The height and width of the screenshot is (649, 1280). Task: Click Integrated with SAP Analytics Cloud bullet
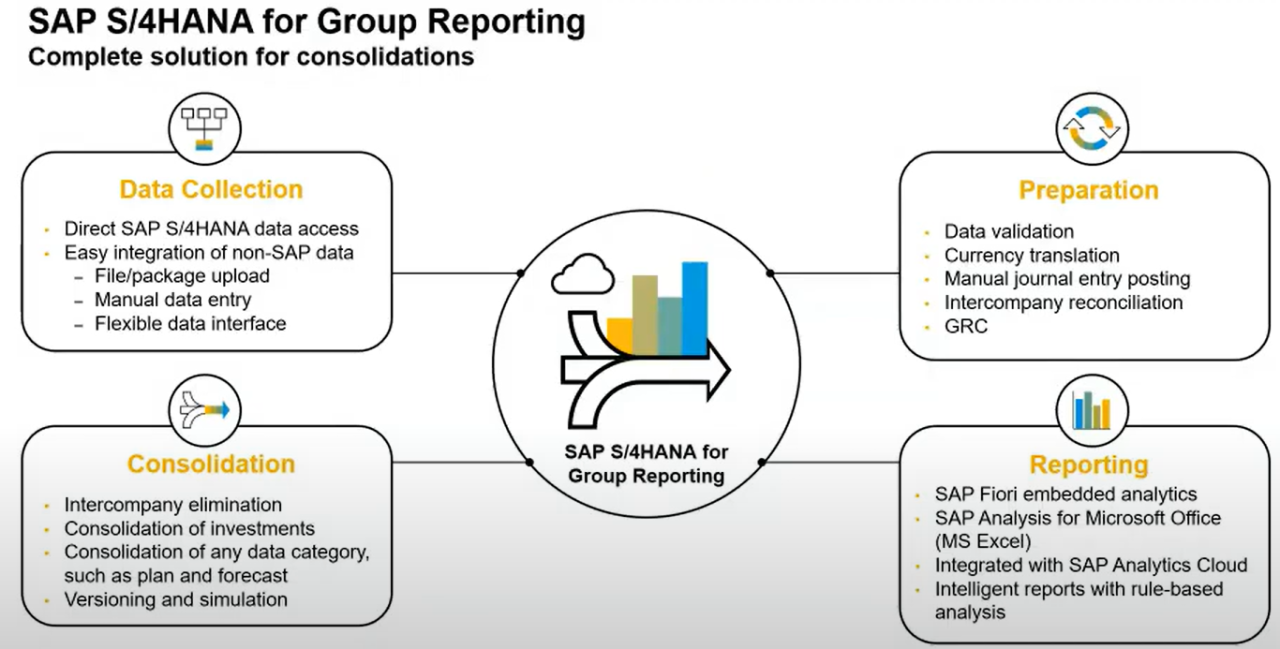coord(1091,565)
